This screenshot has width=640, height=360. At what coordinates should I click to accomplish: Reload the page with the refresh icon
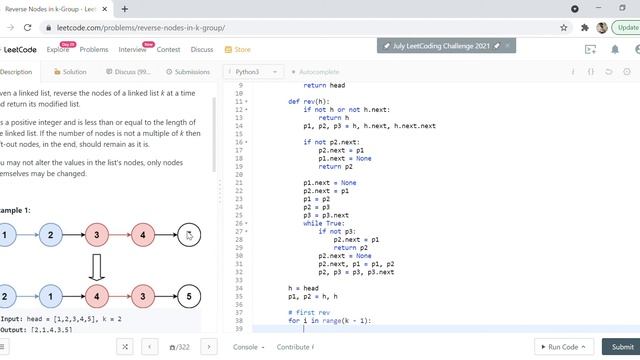coord(27,28)
